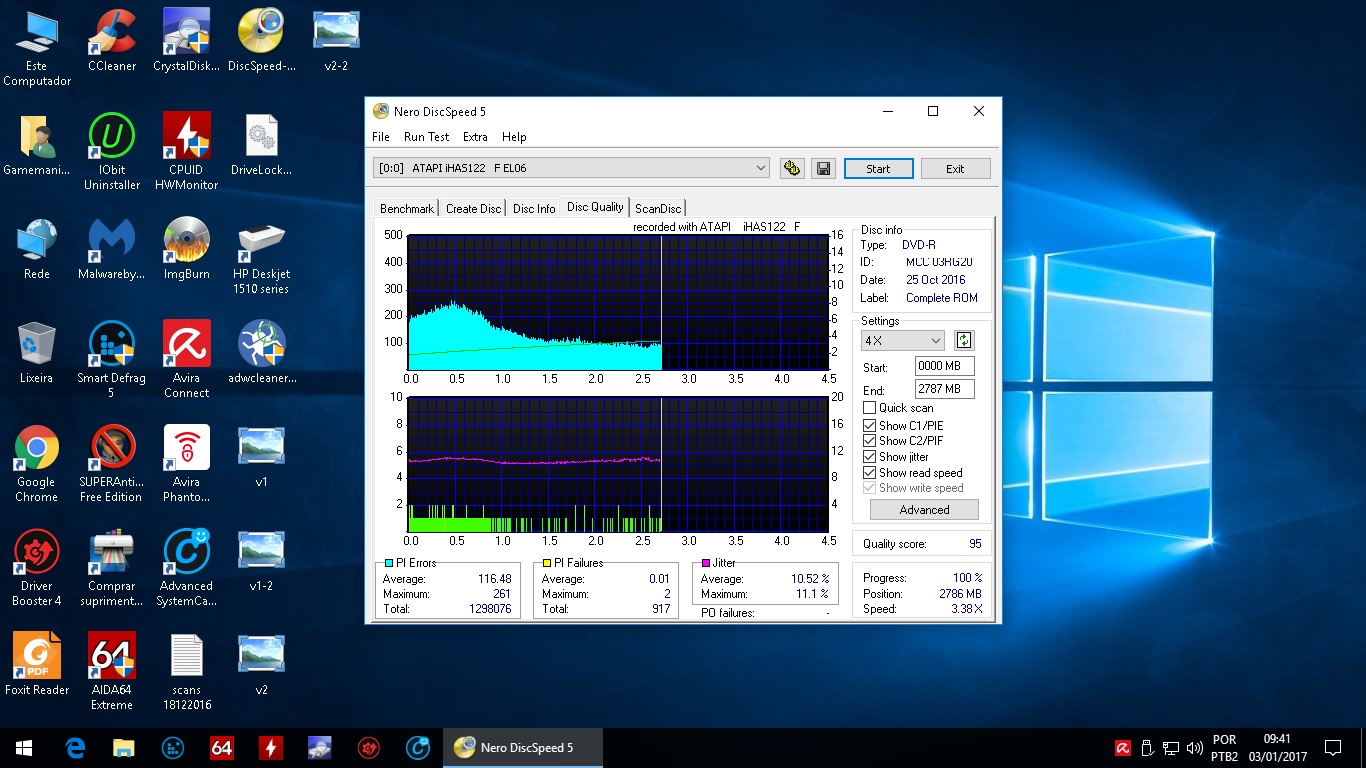Screen dimensions: 1366x768
Task: Click the save floppy disk icon
Action: pyautogui.click(x=823, y=169)
